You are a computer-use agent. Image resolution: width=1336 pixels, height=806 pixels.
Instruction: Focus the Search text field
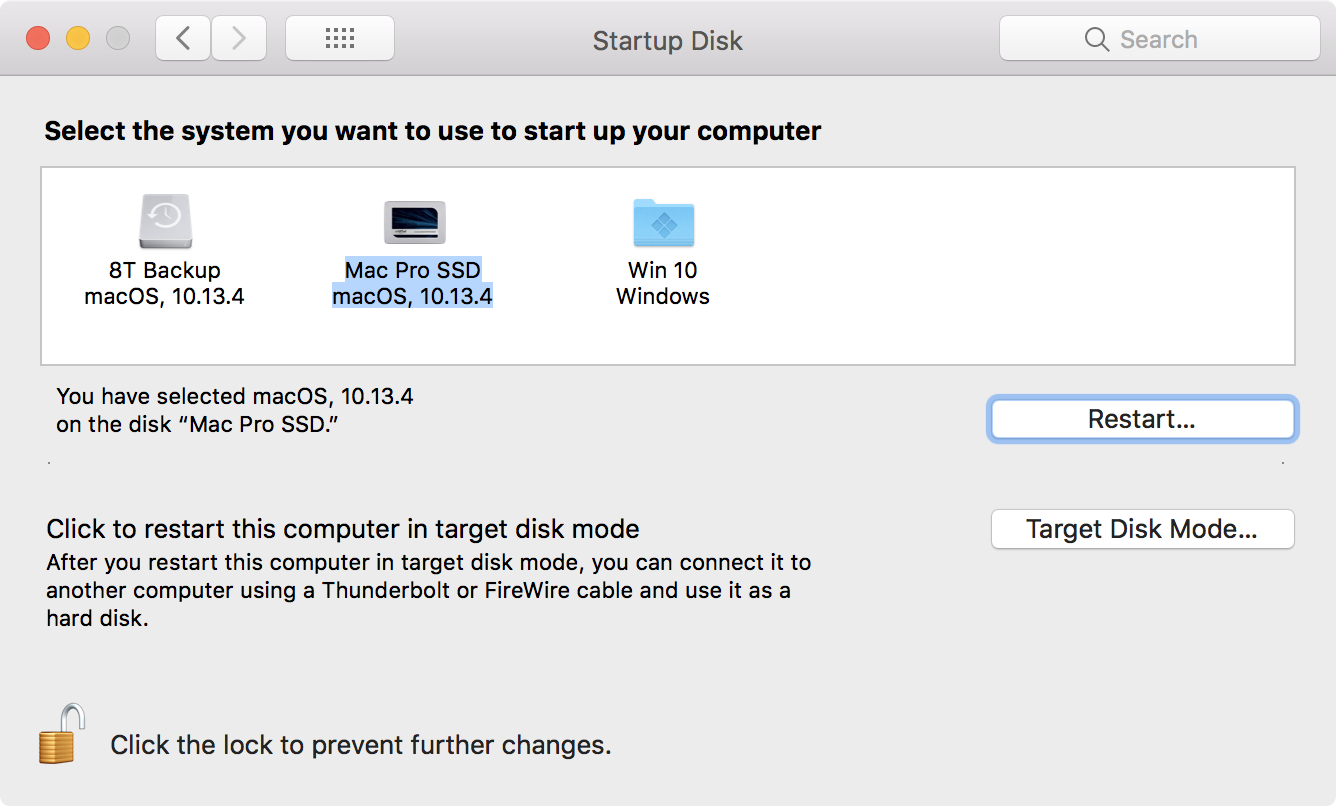pyautogui.click(x=1160, y=39)
